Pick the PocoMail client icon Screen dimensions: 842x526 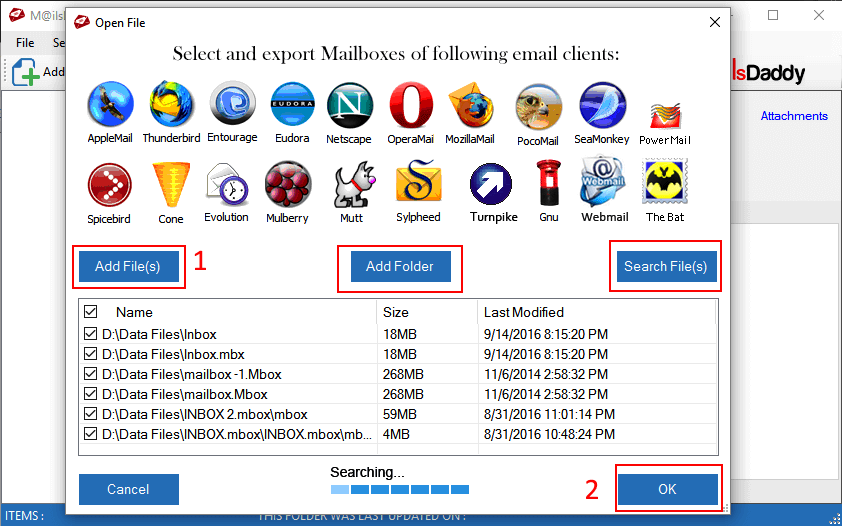coord(538,107)
